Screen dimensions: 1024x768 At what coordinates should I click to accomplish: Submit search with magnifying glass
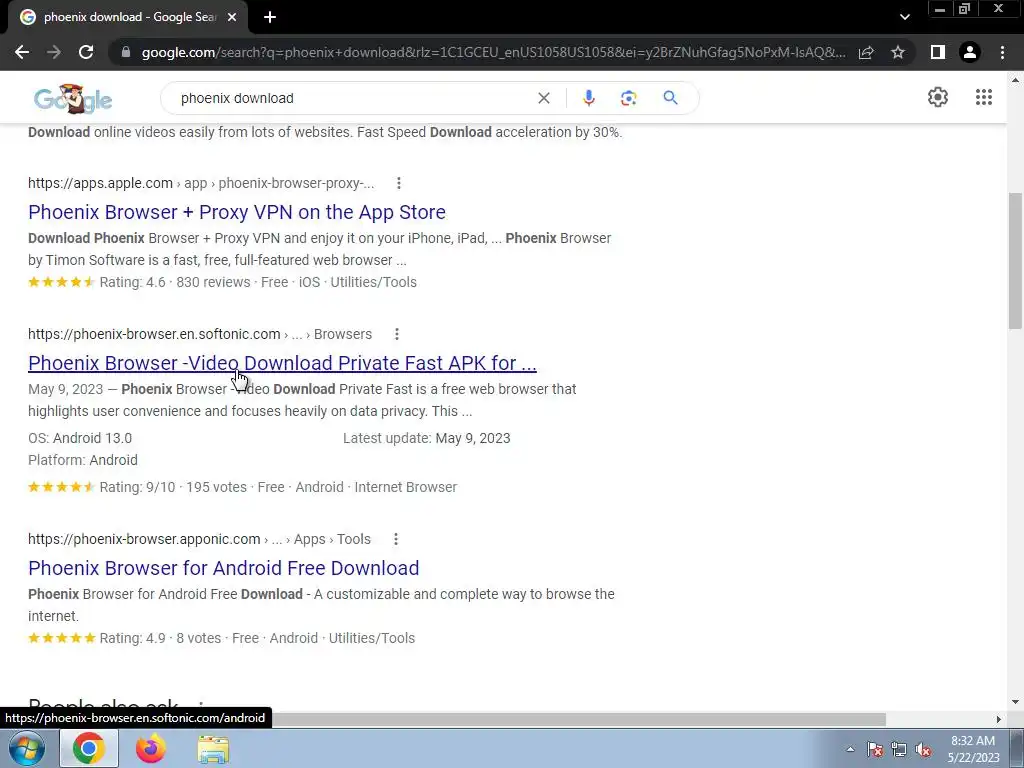coord(670,98)
